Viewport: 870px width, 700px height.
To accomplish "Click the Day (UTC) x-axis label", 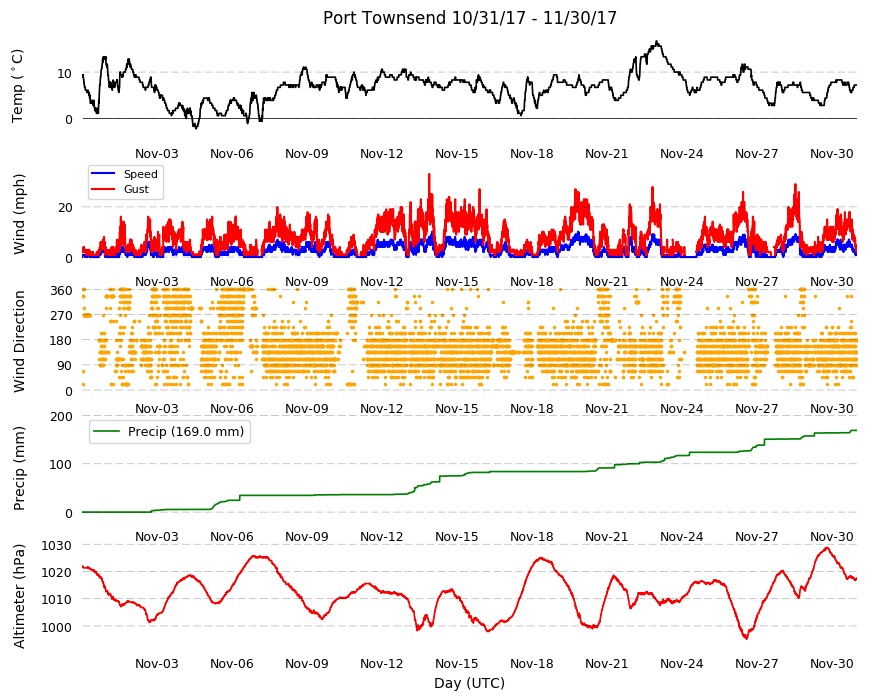I will click(x=469, y=683).
